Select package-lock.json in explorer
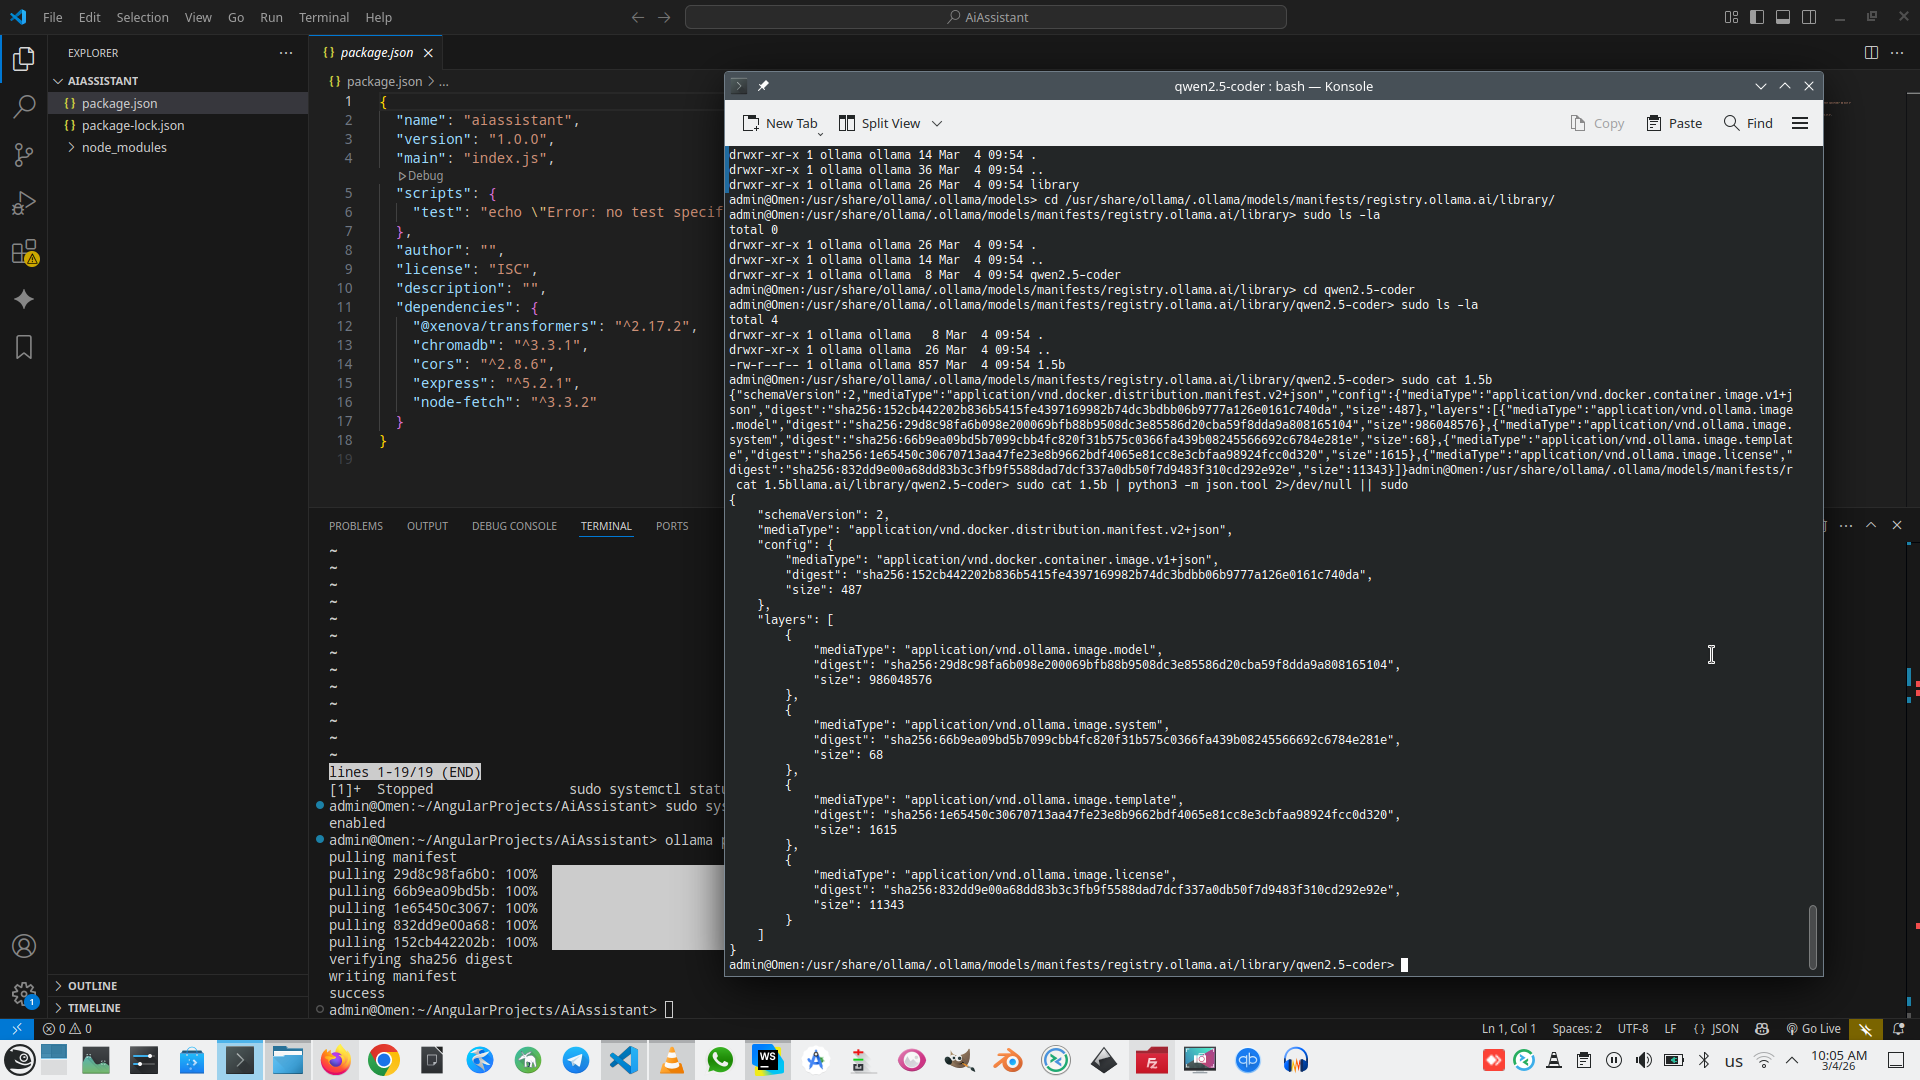This screenshot has width=1920, height=1080. click(132, 125)
